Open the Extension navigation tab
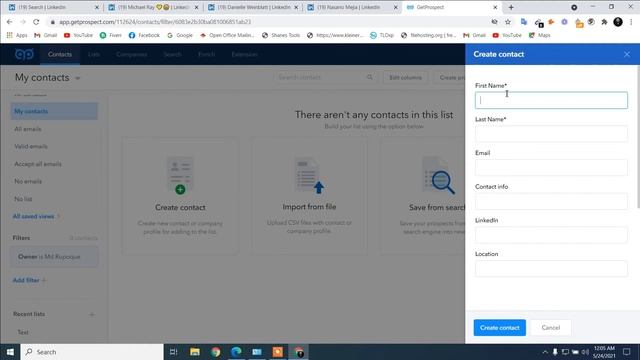Viewport: 640px width, 360px height. [244, 54]
